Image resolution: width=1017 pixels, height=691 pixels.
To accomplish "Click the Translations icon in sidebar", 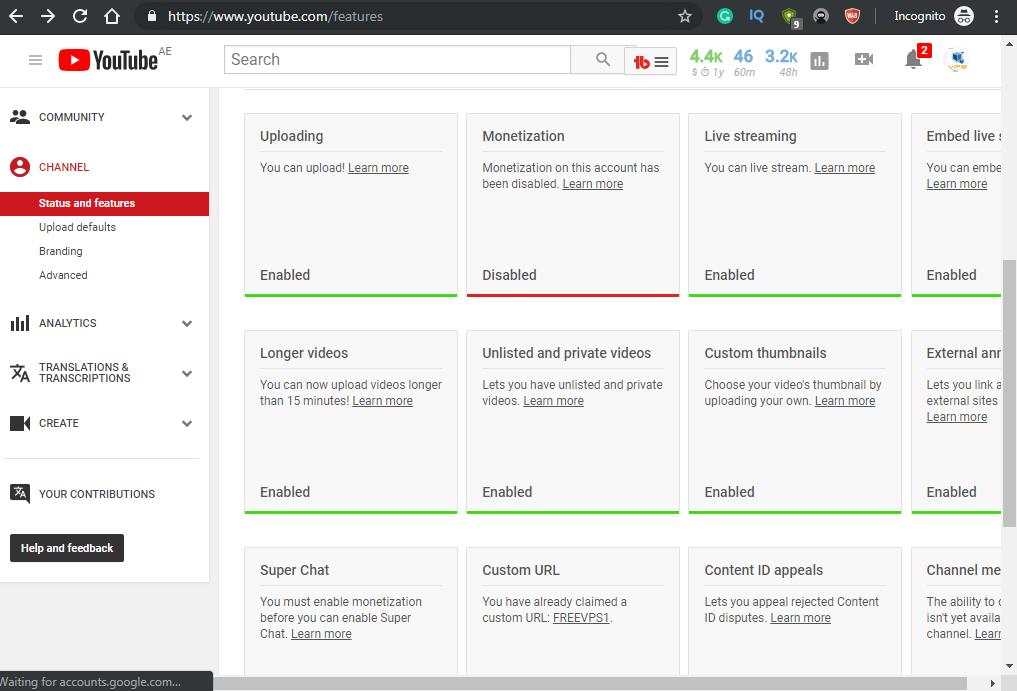I will click(x=20, y=373).
